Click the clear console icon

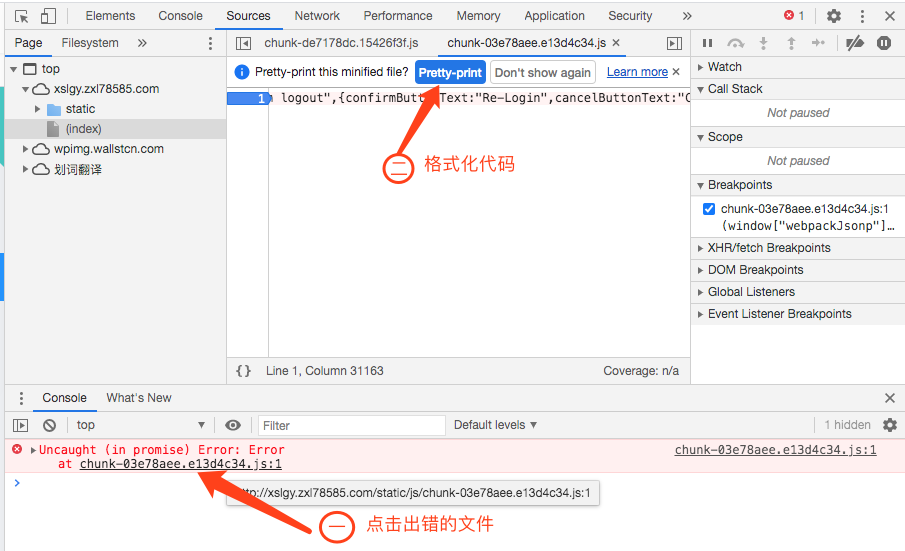click(x=49, y=425)
